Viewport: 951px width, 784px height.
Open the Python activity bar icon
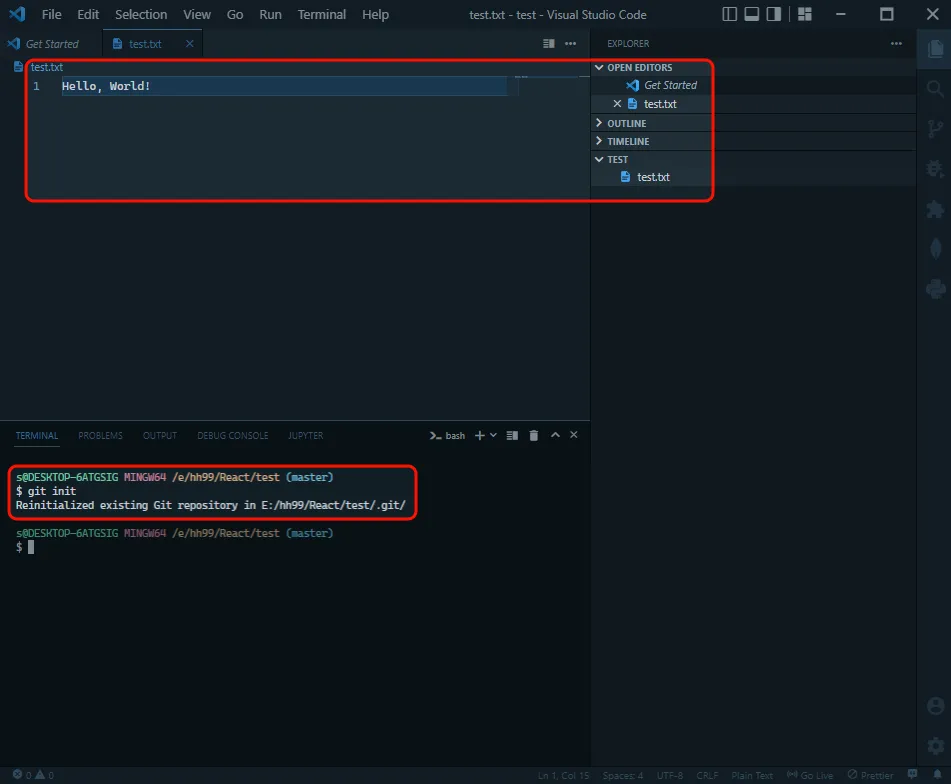click(935, 288)
